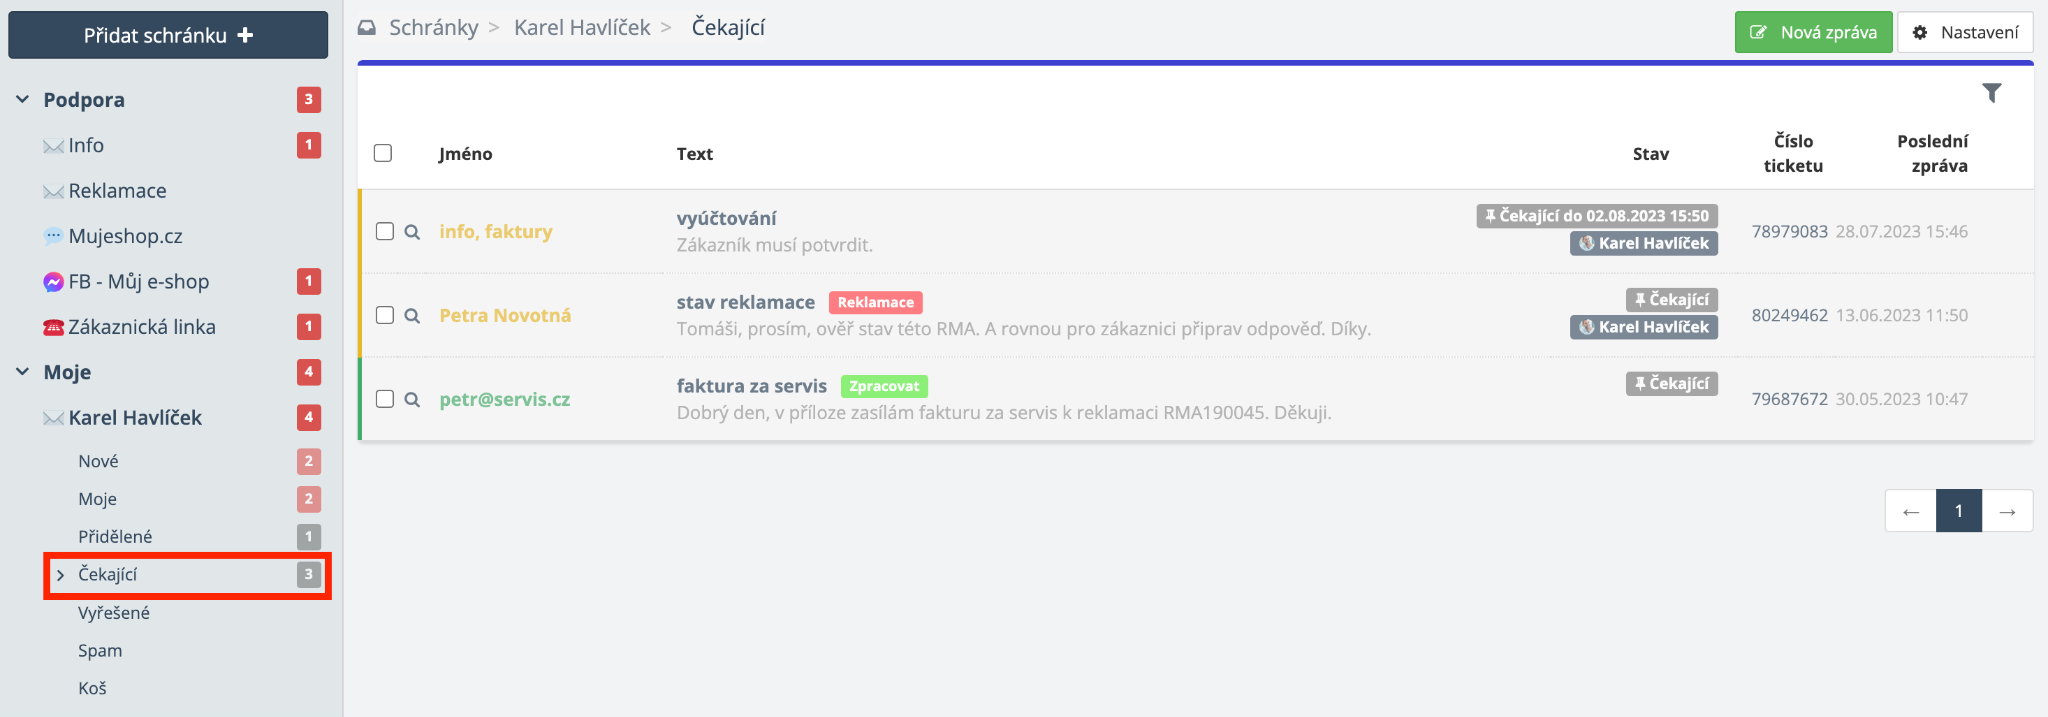Open the Mujeshop.cz chat mailbox

125,236
